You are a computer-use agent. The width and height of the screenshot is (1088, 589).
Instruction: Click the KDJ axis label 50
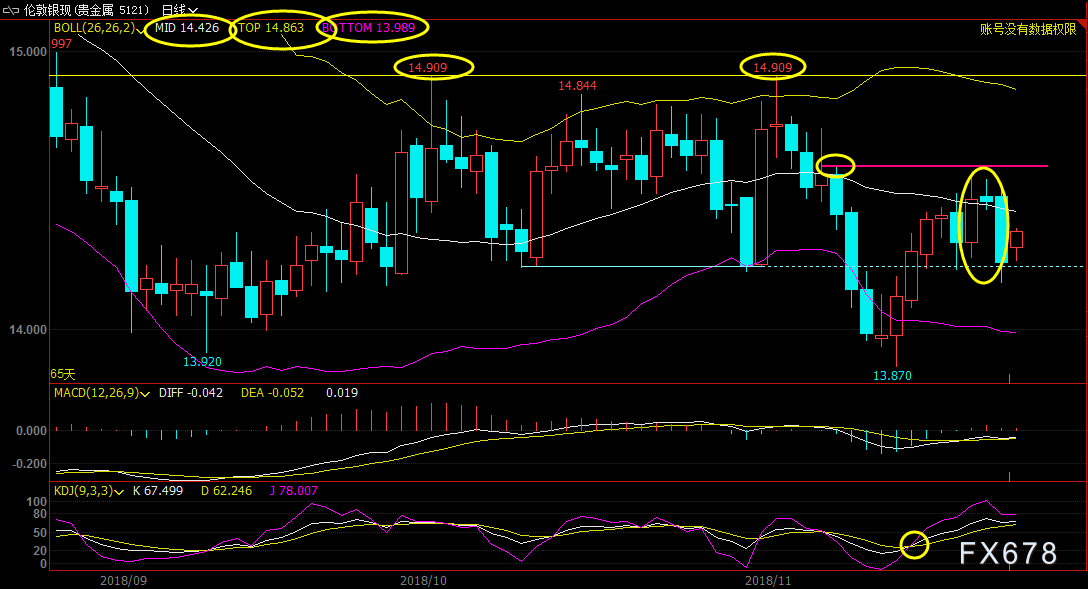click(41, 533)
